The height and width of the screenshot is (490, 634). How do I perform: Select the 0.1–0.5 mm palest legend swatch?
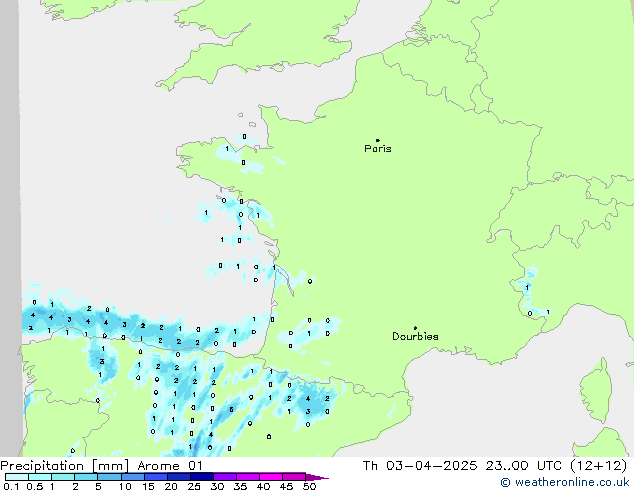[17, 477]
